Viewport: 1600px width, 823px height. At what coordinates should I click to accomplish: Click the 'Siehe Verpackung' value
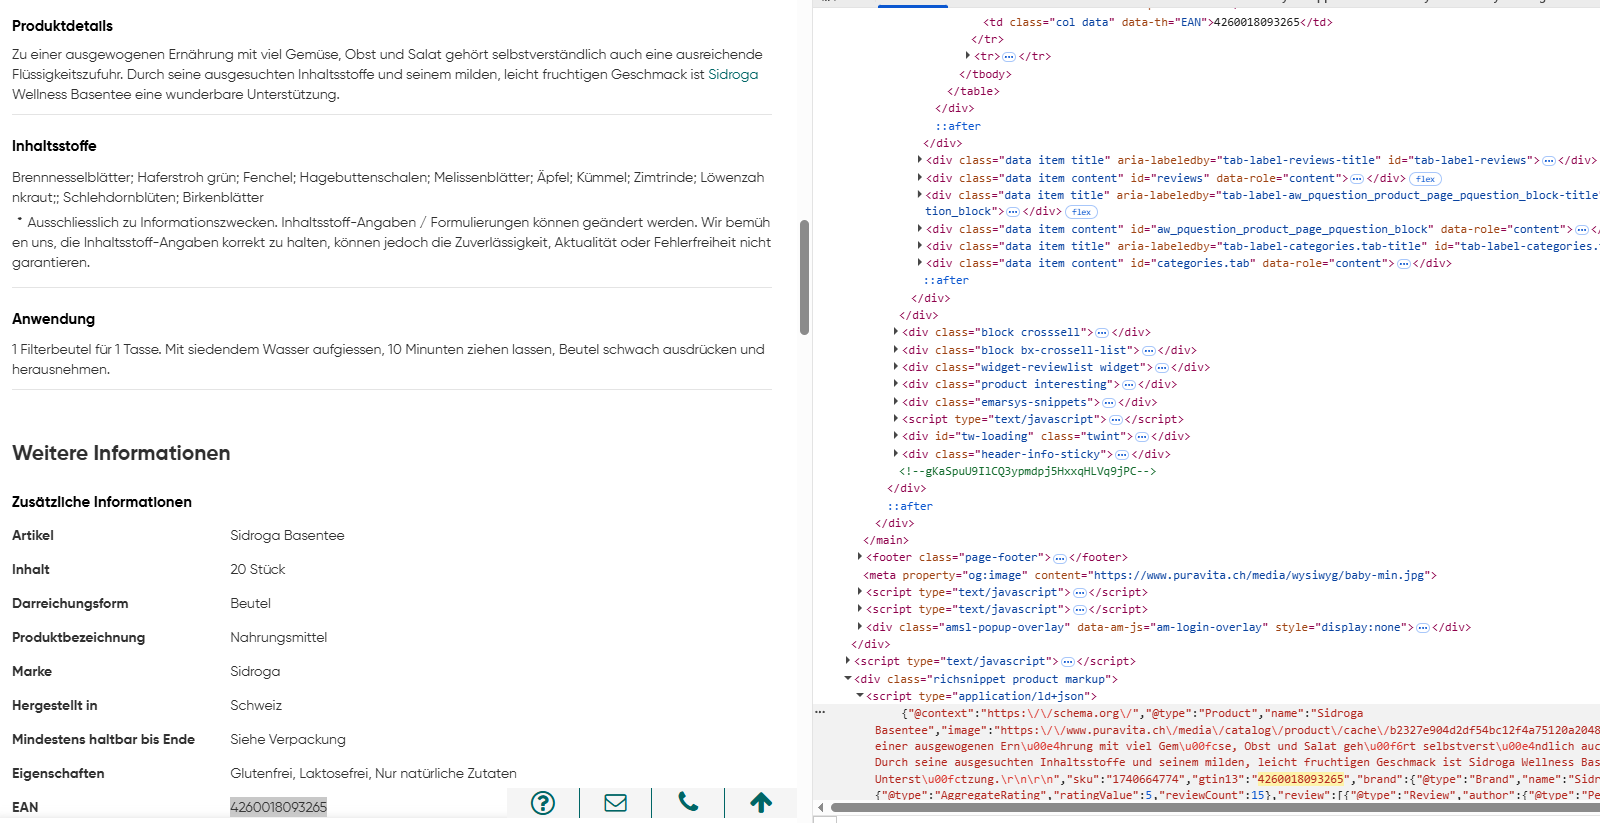pos(288,739)
